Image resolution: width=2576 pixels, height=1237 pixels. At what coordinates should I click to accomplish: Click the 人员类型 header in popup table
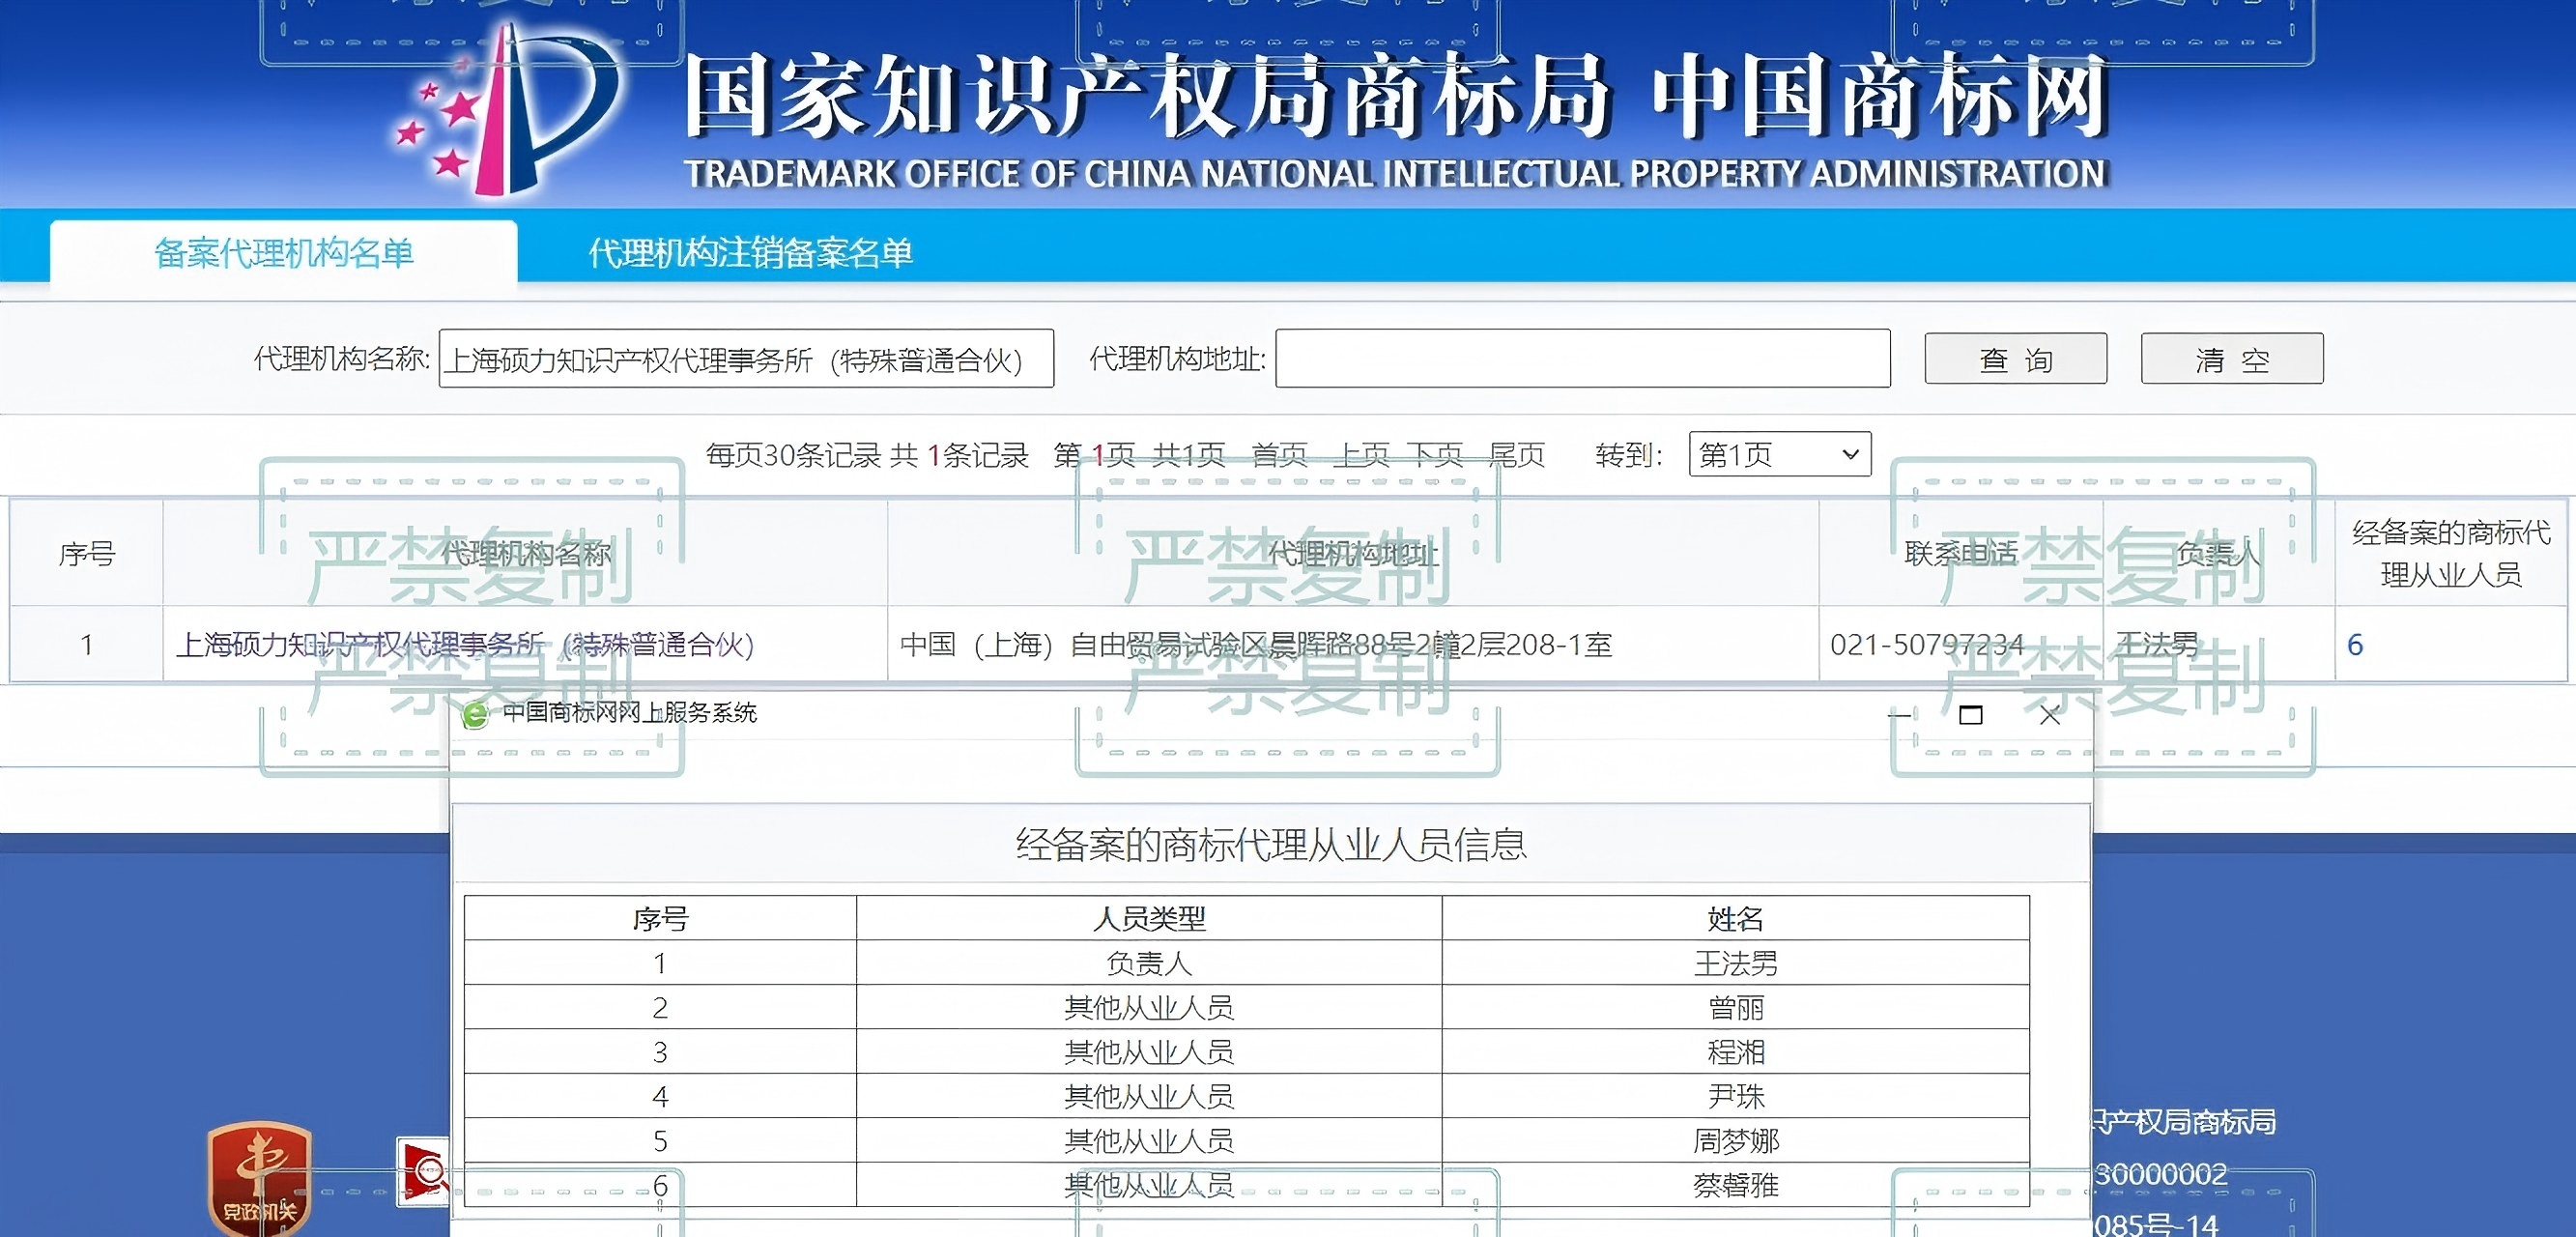[1149, 918]
